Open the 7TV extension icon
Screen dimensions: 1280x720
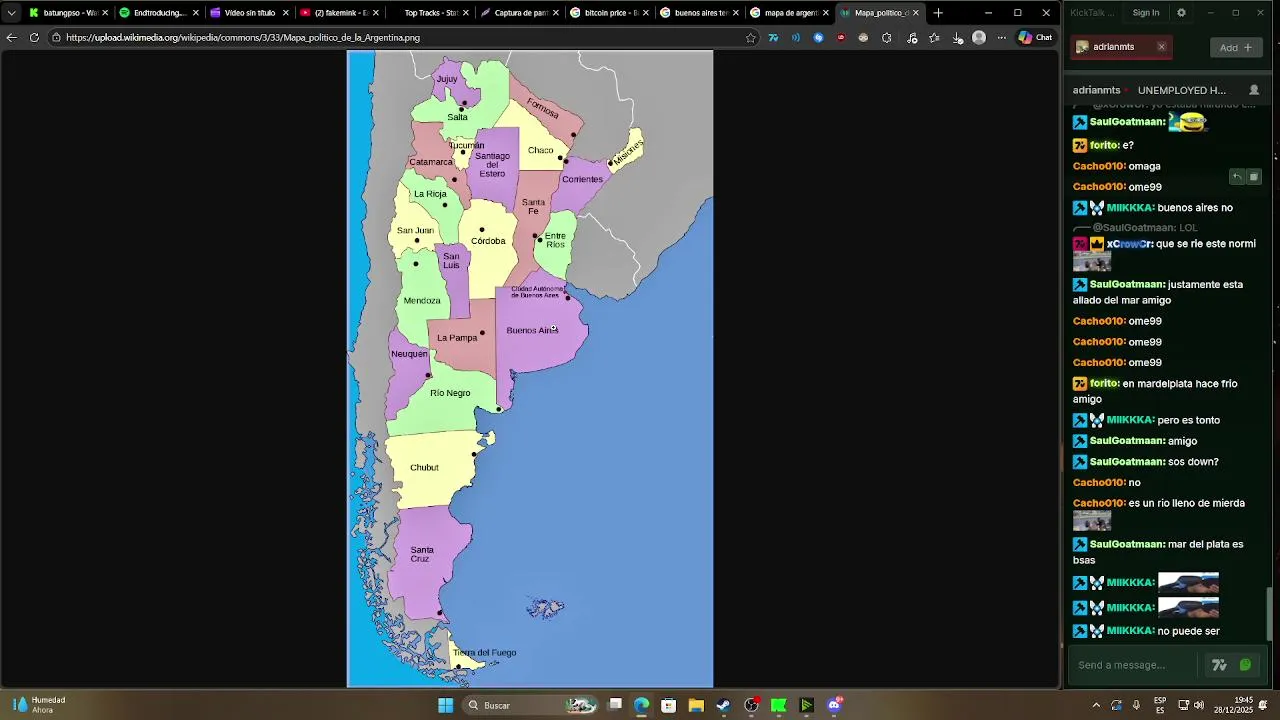pyautogui.click(x=773, y=38)
